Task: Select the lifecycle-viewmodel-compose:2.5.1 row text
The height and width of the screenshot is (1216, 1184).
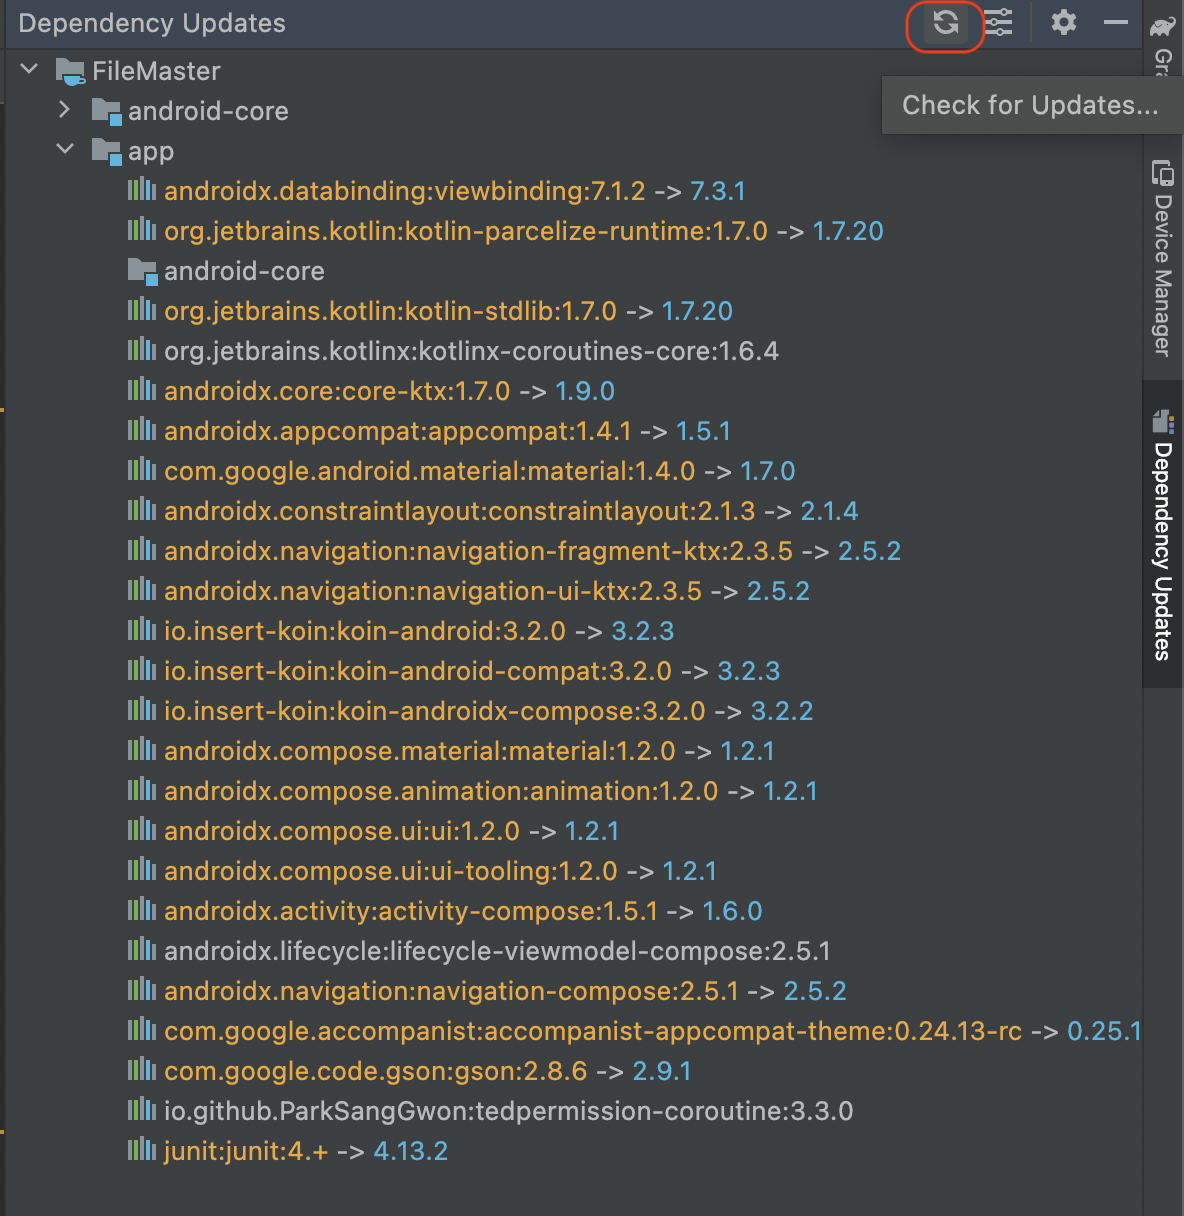Action: 497,951
